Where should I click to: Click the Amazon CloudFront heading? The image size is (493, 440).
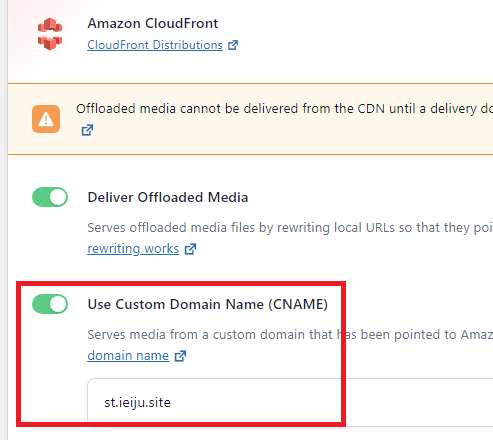coord(153,23)
